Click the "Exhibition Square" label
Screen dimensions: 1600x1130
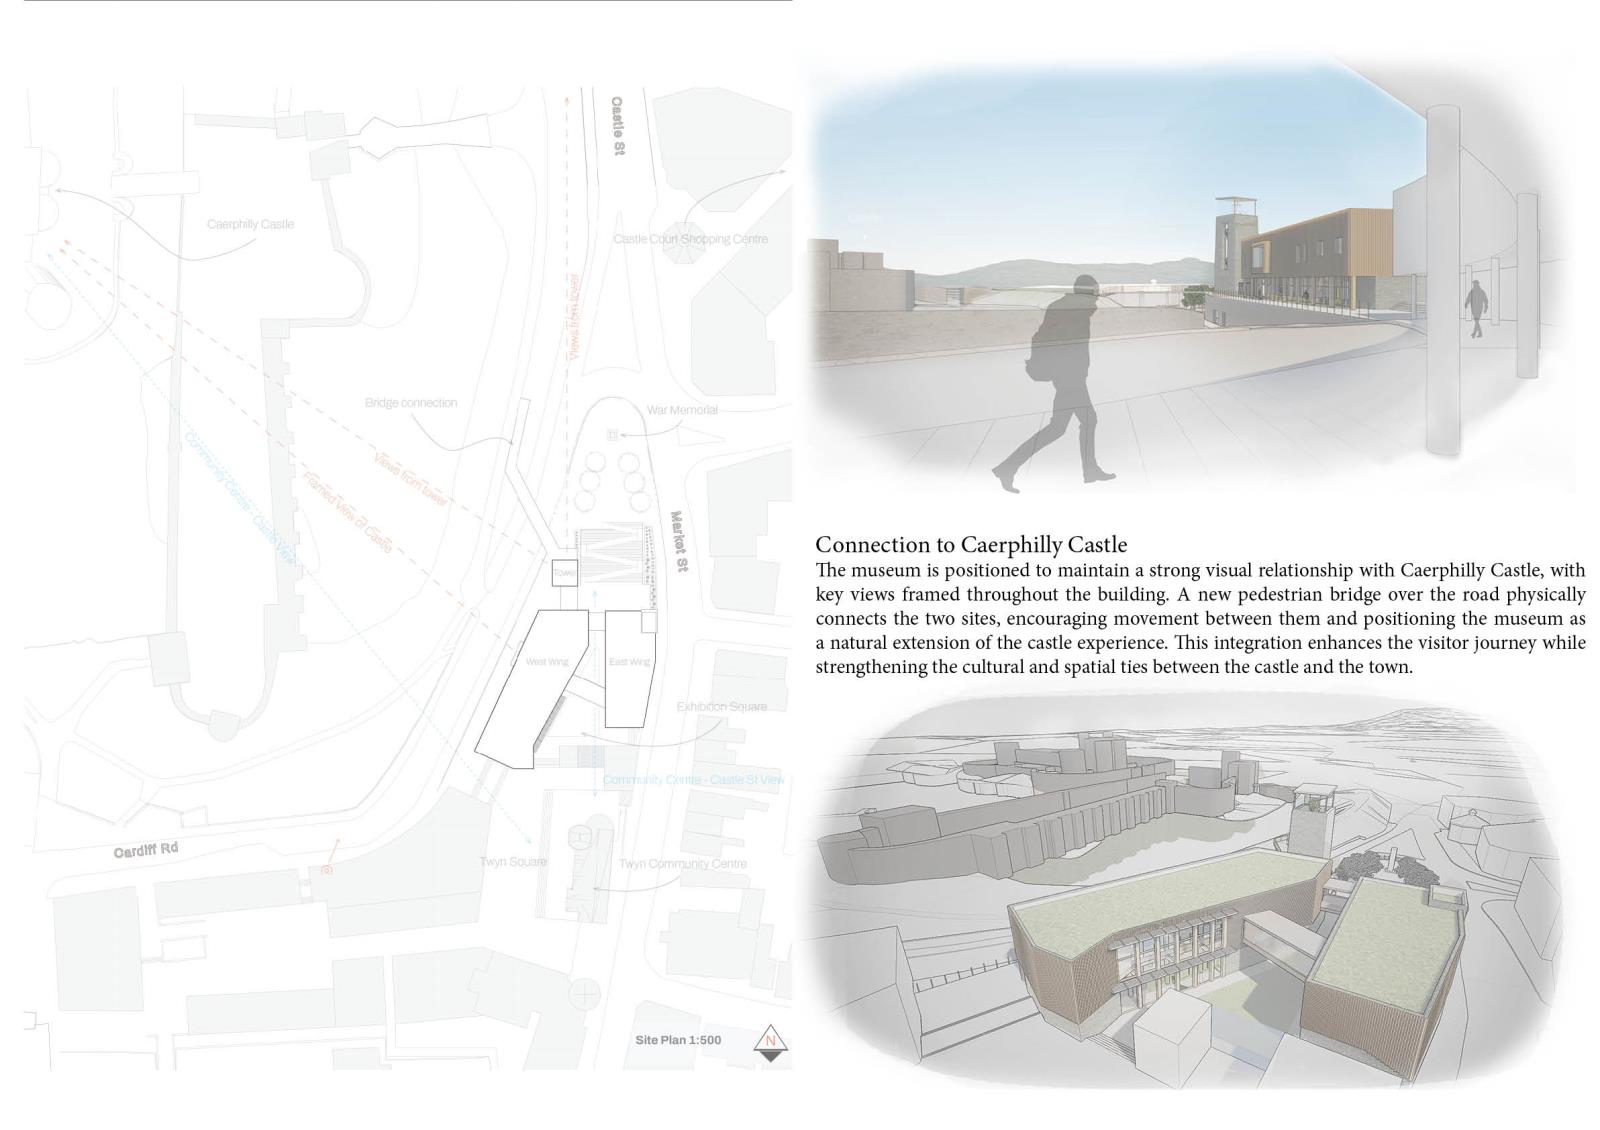pos(721,707)
